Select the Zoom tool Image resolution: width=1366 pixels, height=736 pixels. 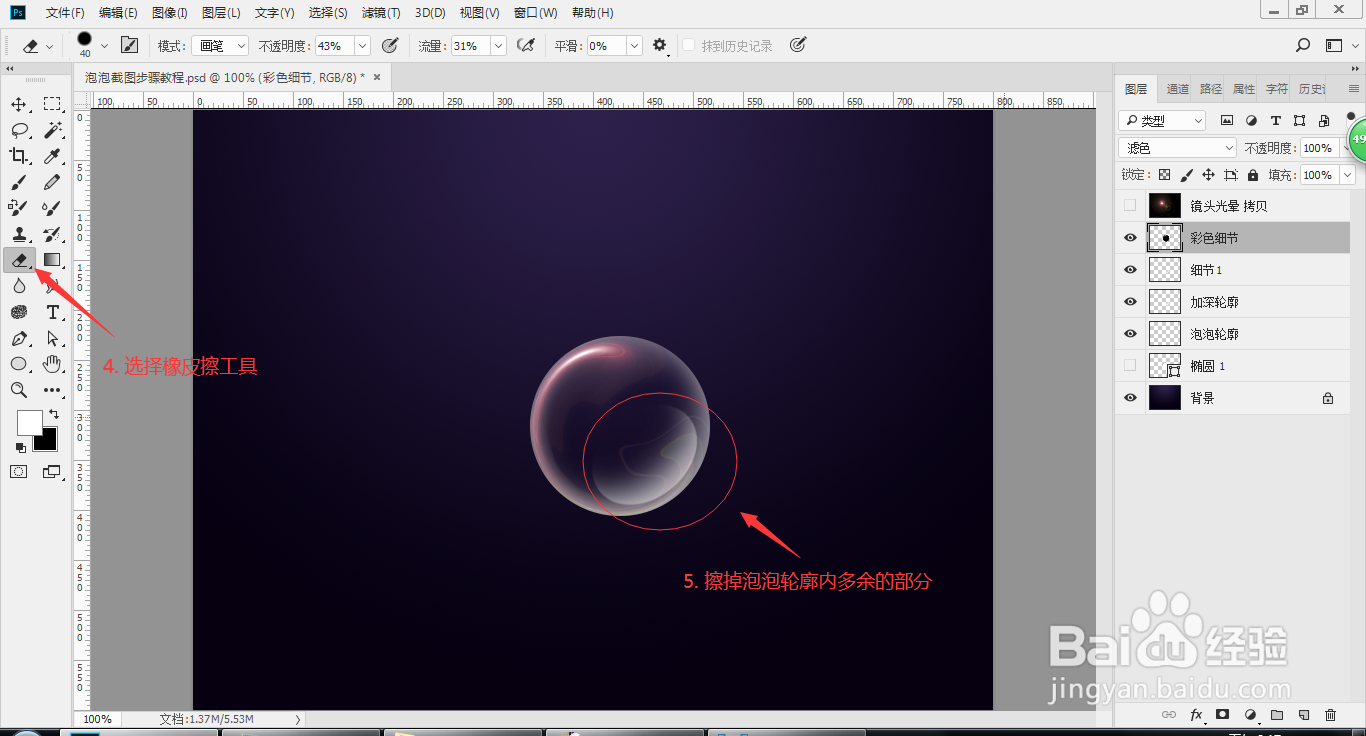pos(19,390)
